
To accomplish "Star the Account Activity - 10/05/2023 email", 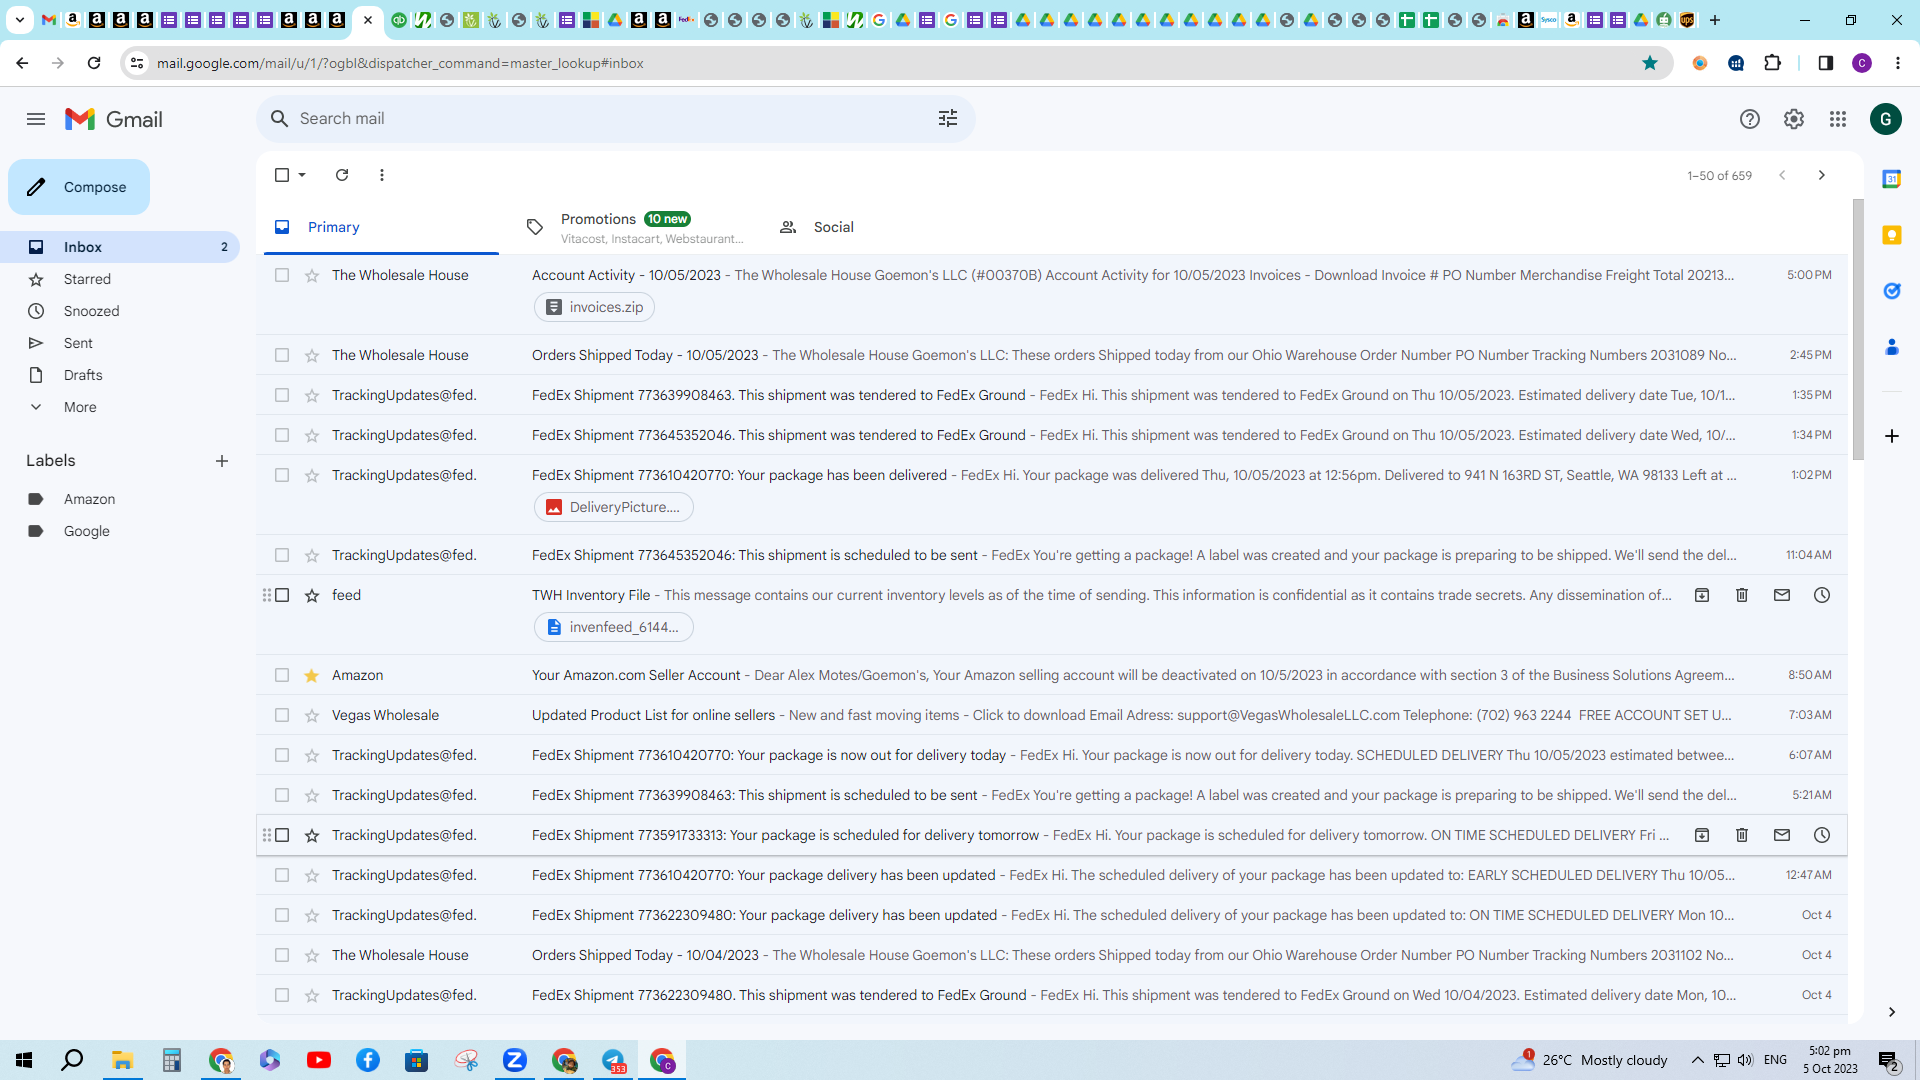I will click(312, 275).
